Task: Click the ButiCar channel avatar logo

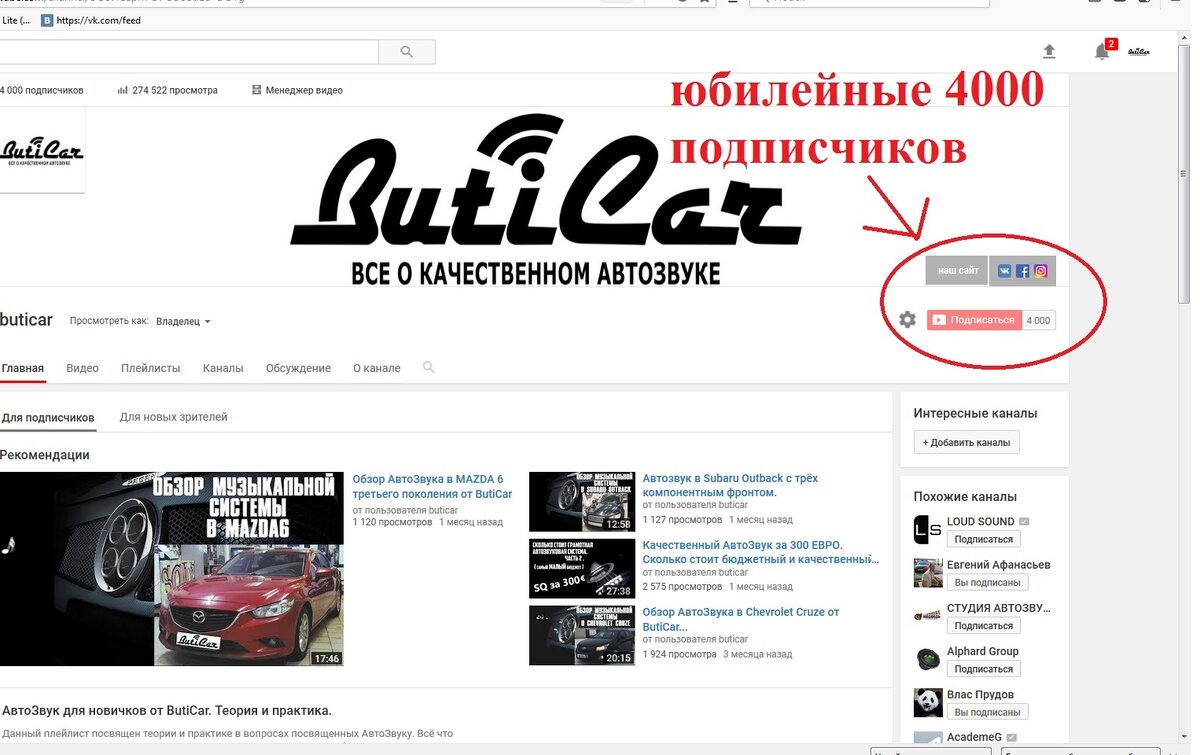Action: (42, 151)
